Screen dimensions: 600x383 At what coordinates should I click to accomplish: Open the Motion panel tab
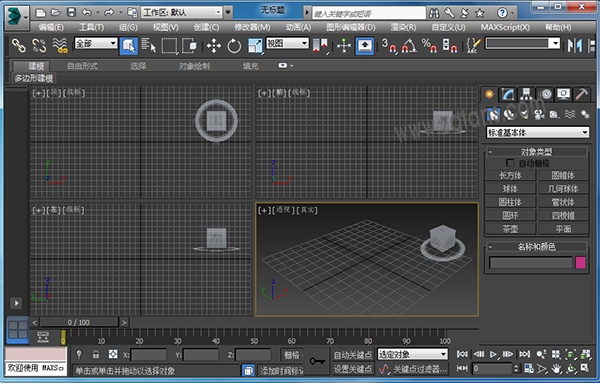pyautogui.click(x=545, y=95)
